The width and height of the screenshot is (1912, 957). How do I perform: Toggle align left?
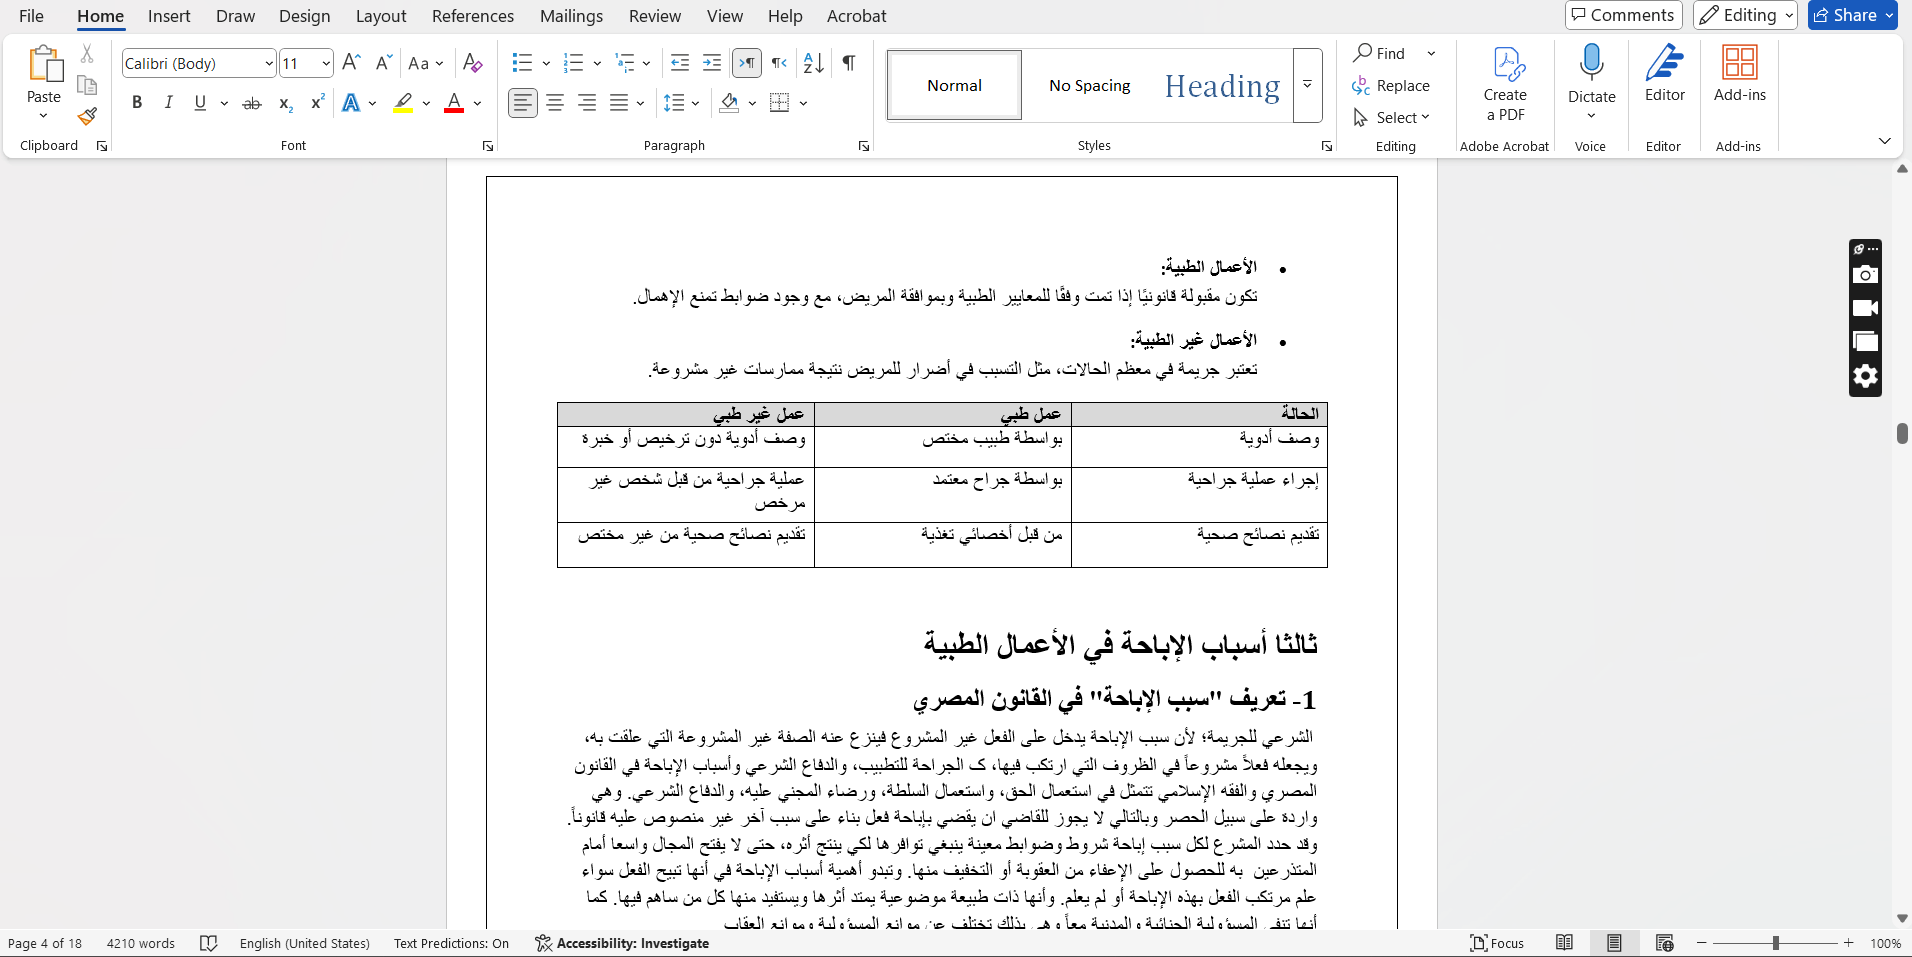click(x=523, y=103)
